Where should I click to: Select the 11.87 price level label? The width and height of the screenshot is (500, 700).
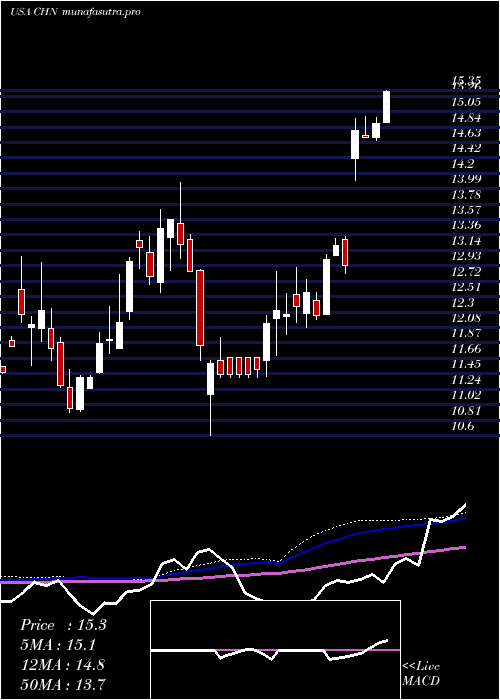466,333
